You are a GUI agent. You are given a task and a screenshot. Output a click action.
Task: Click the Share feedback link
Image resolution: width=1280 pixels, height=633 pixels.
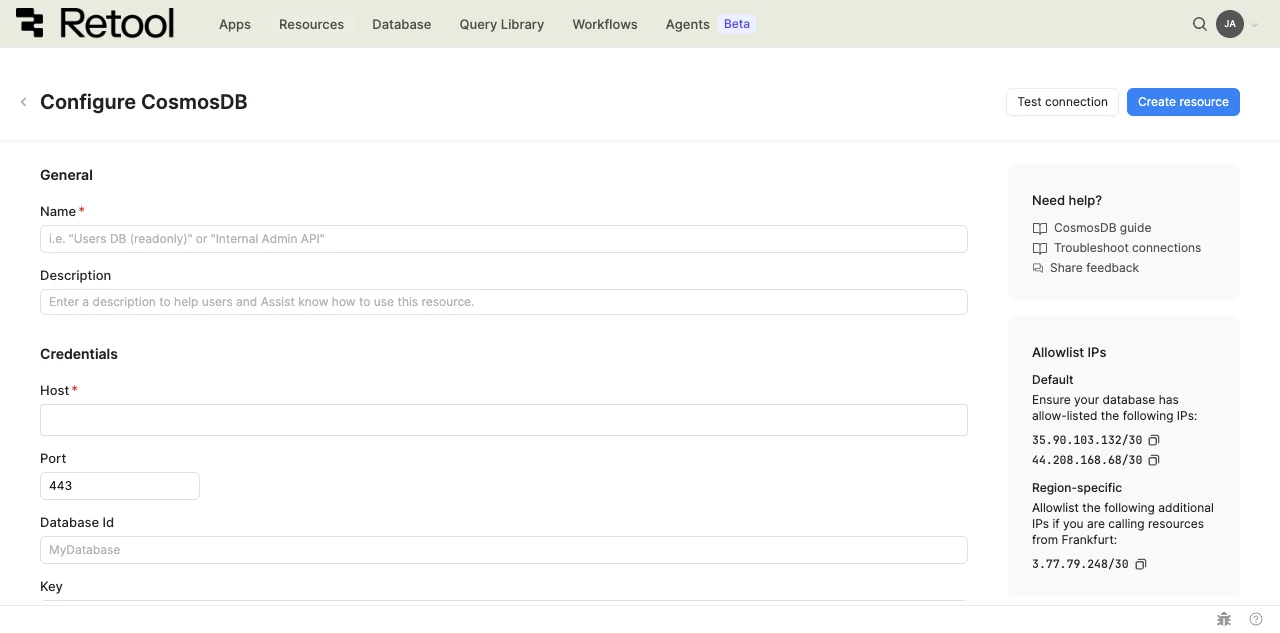coord(1094,268)
